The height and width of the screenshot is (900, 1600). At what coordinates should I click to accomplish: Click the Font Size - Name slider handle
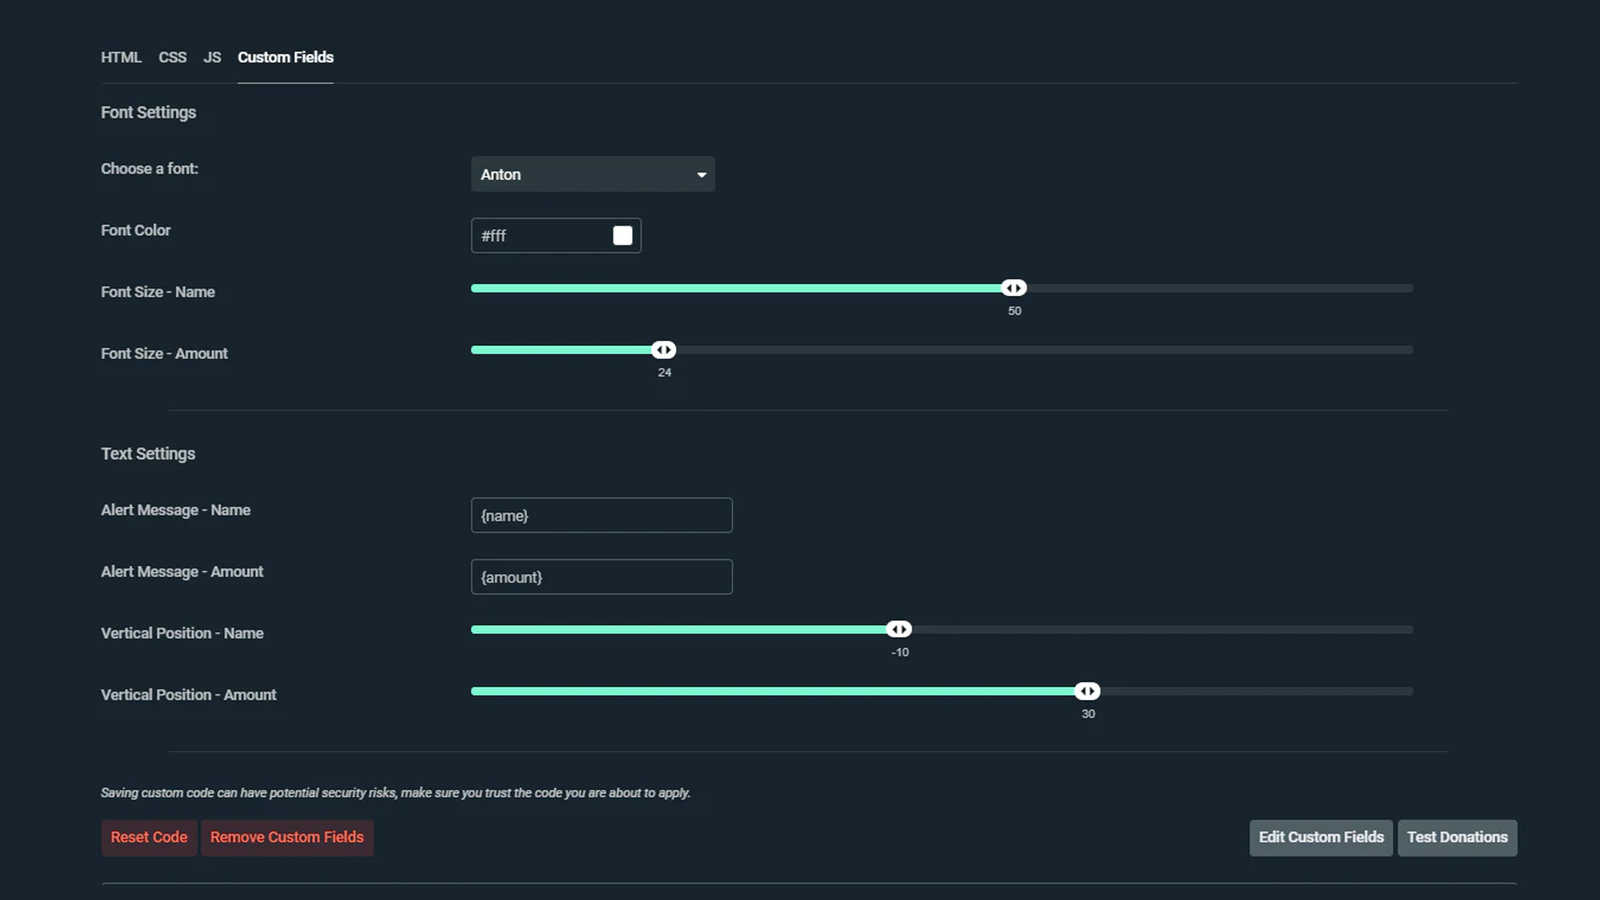(1014, 287)
